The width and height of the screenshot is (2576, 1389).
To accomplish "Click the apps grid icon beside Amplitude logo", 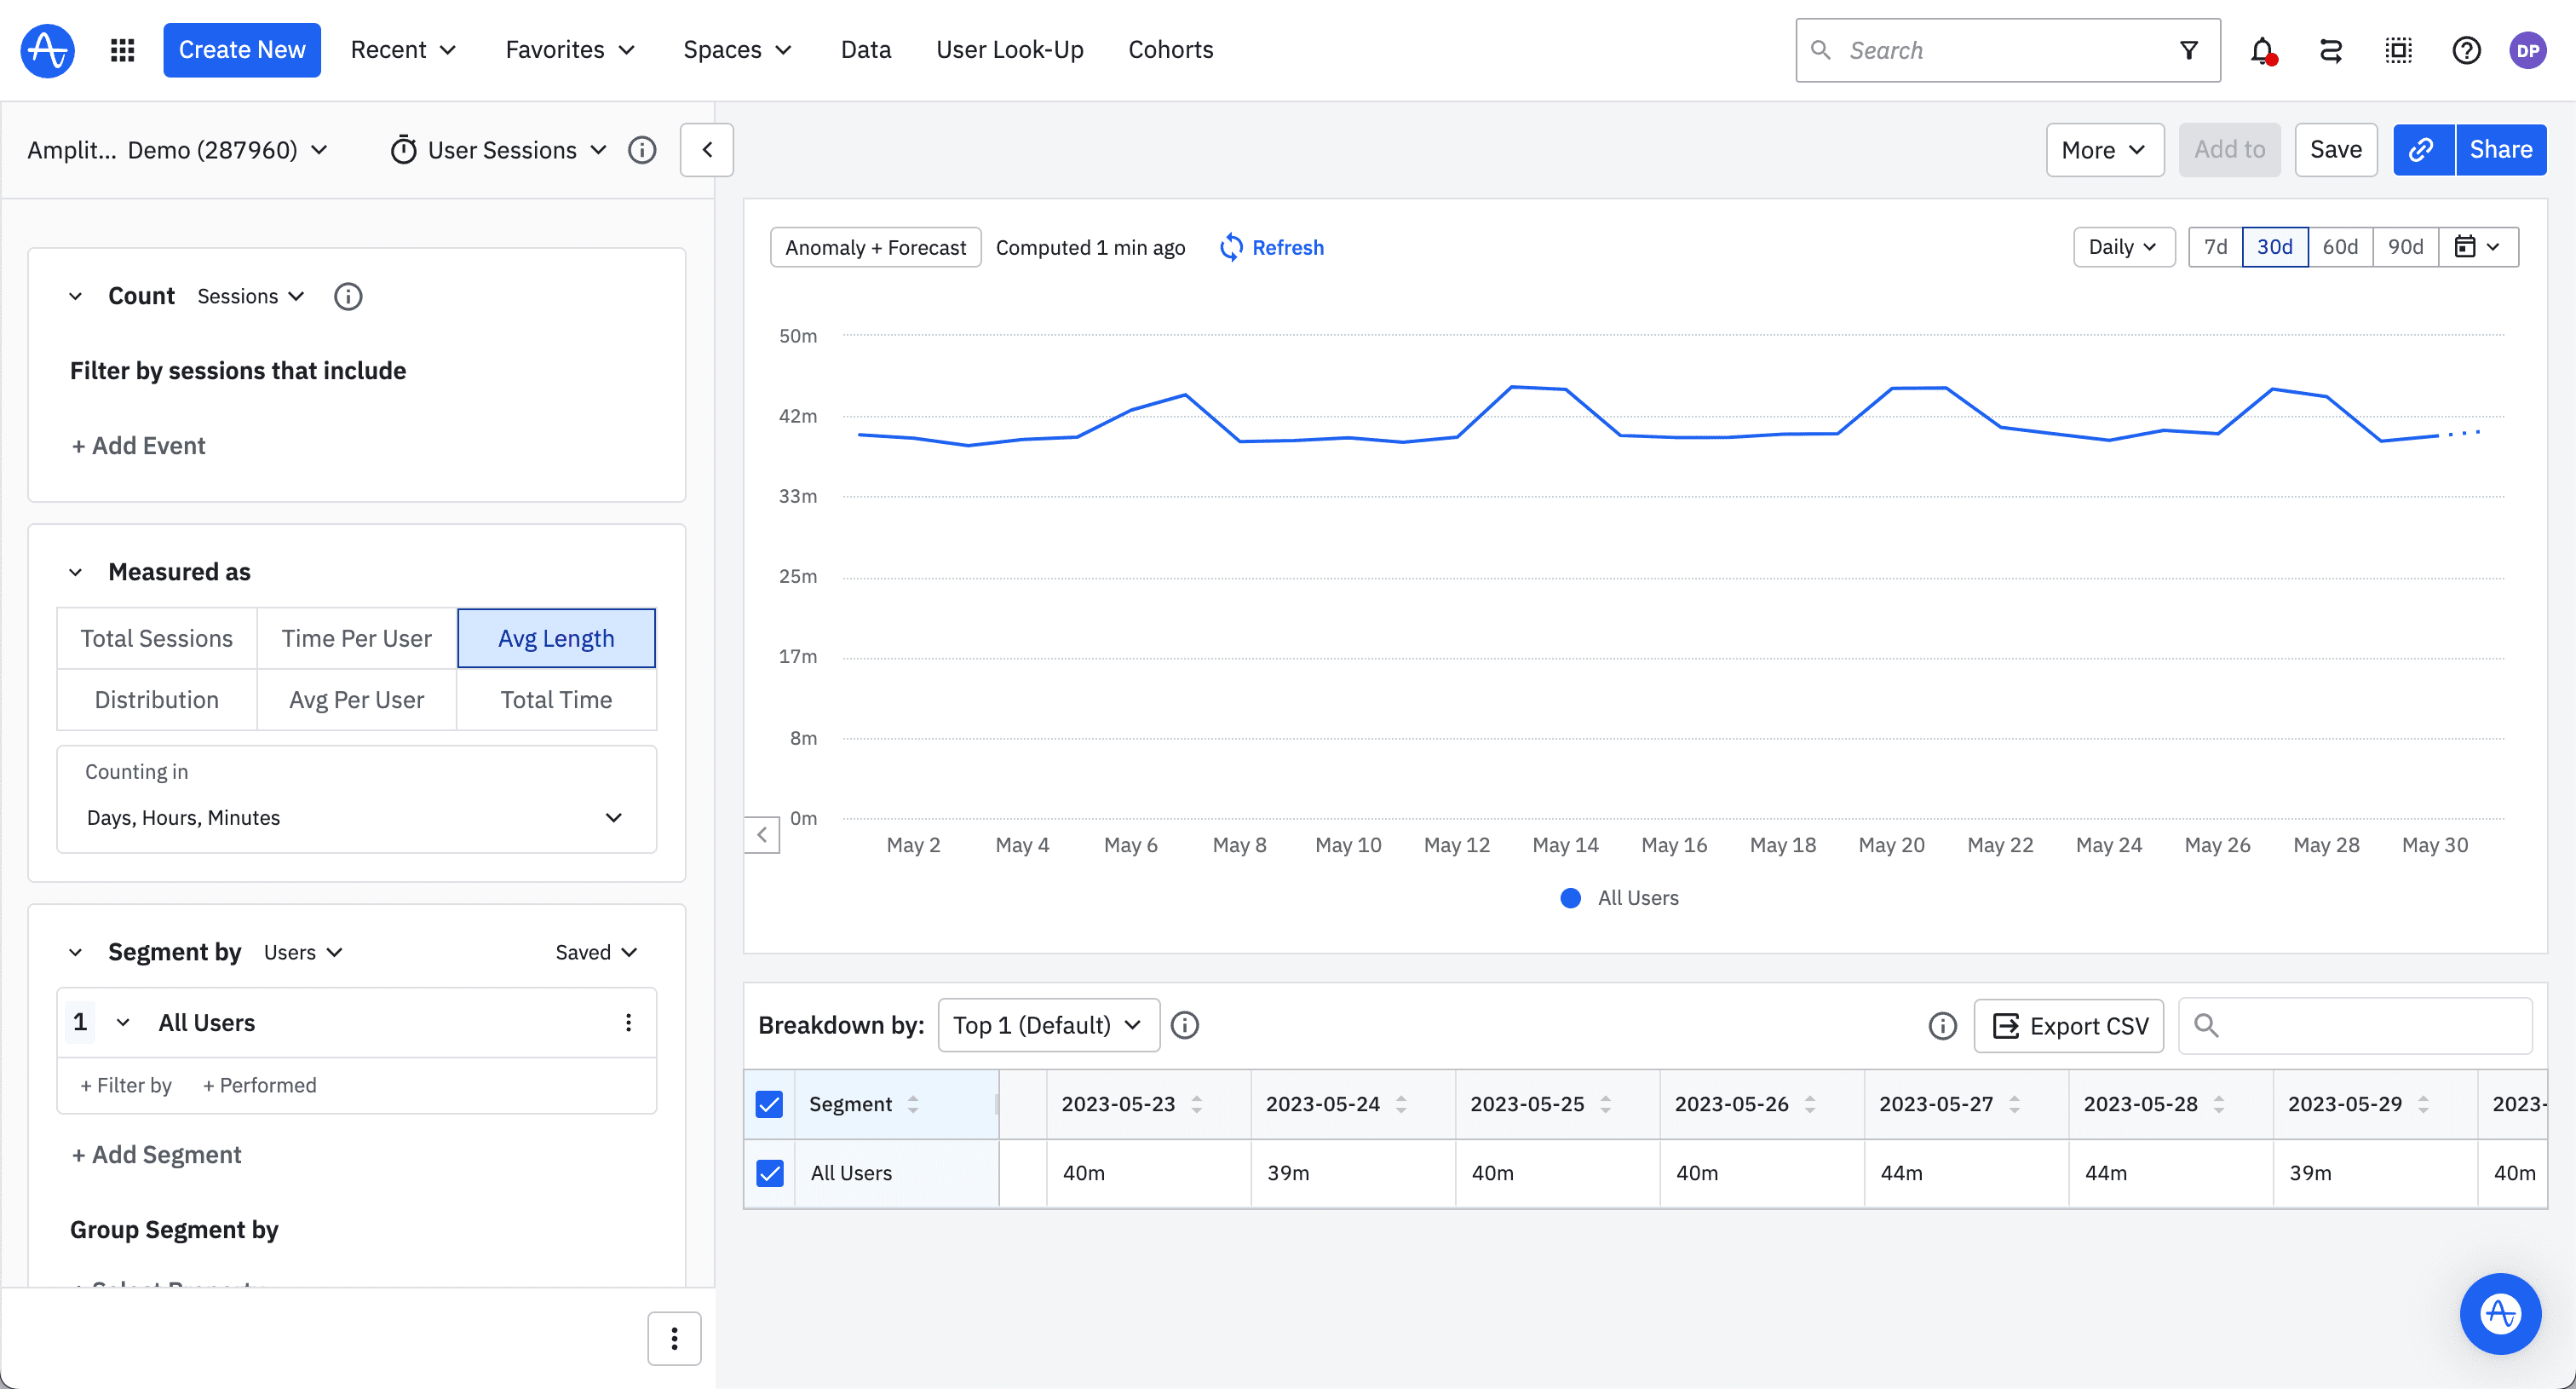I will 122,49.
